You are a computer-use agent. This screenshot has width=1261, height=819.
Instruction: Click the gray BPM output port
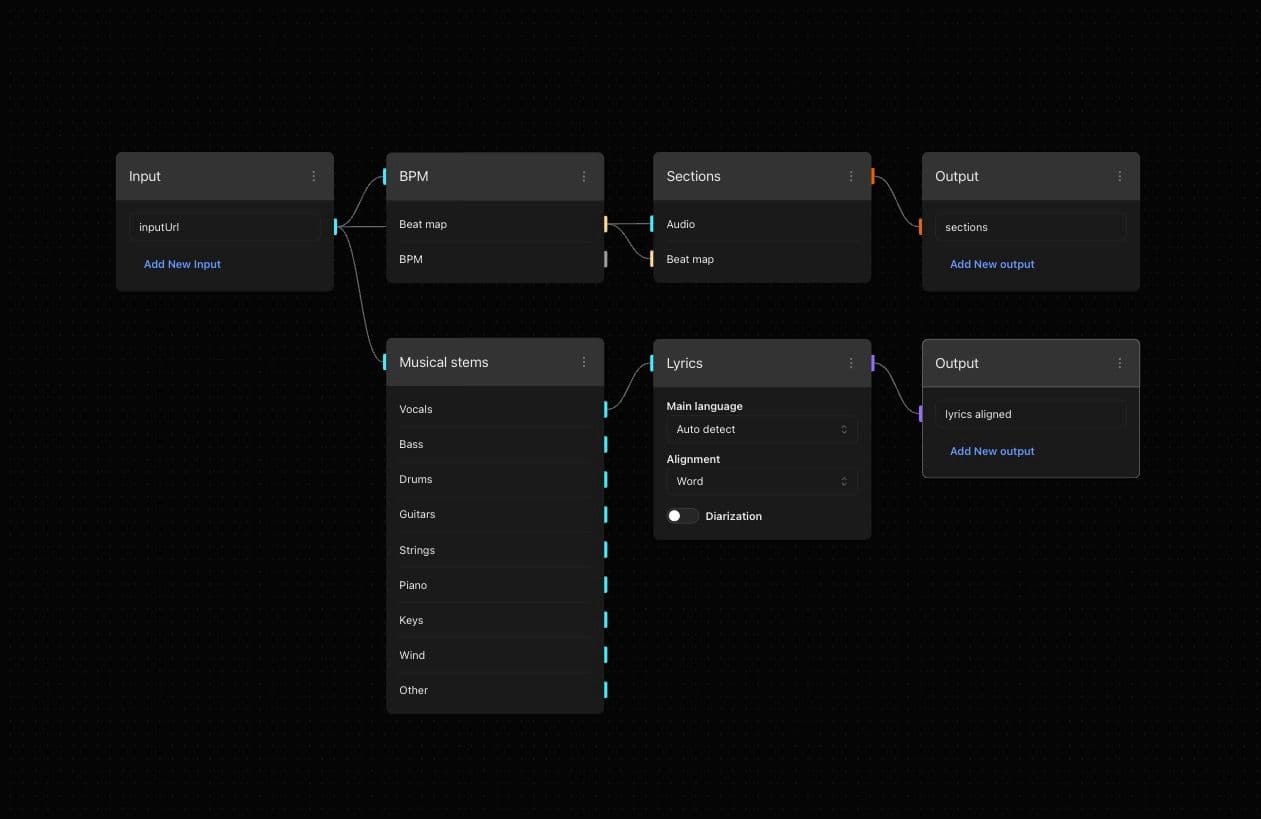point(605,259)
